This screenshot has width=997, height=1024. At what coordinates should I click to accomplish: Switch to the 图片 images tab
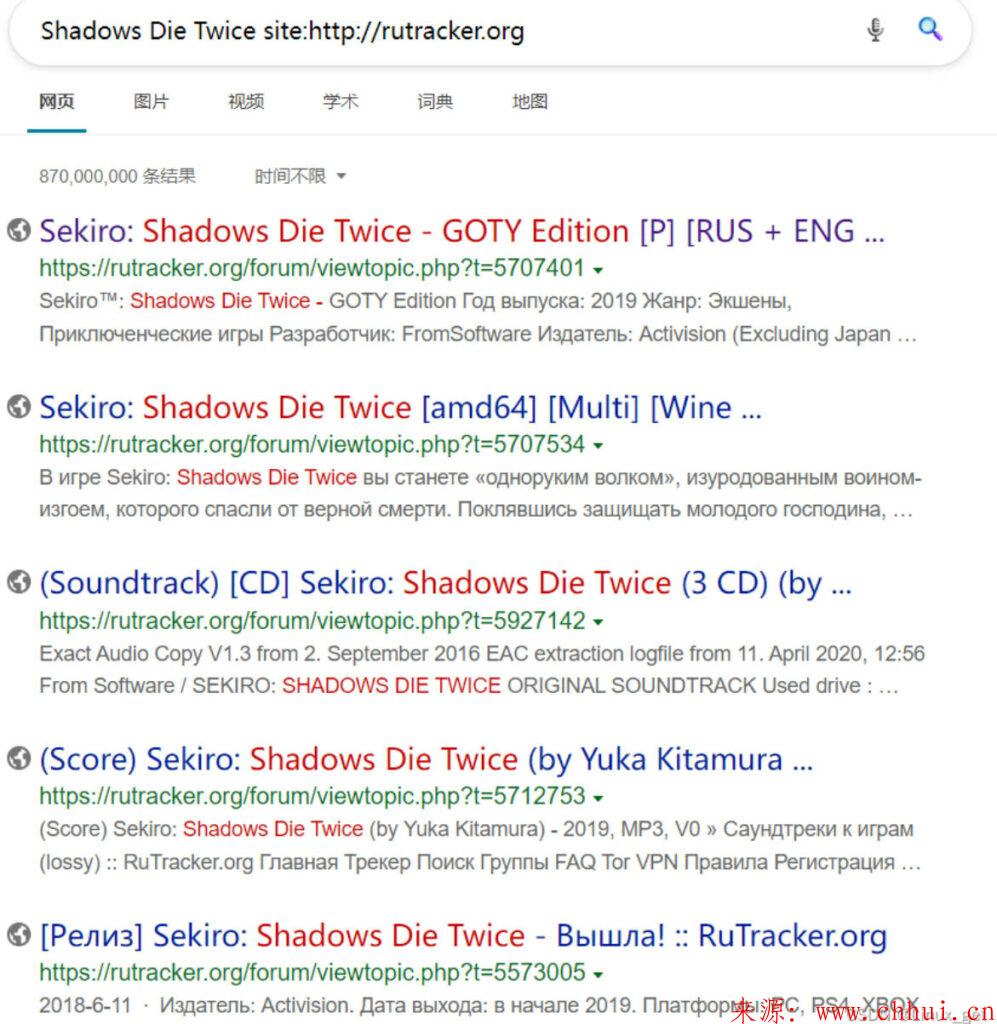[151, 101]
